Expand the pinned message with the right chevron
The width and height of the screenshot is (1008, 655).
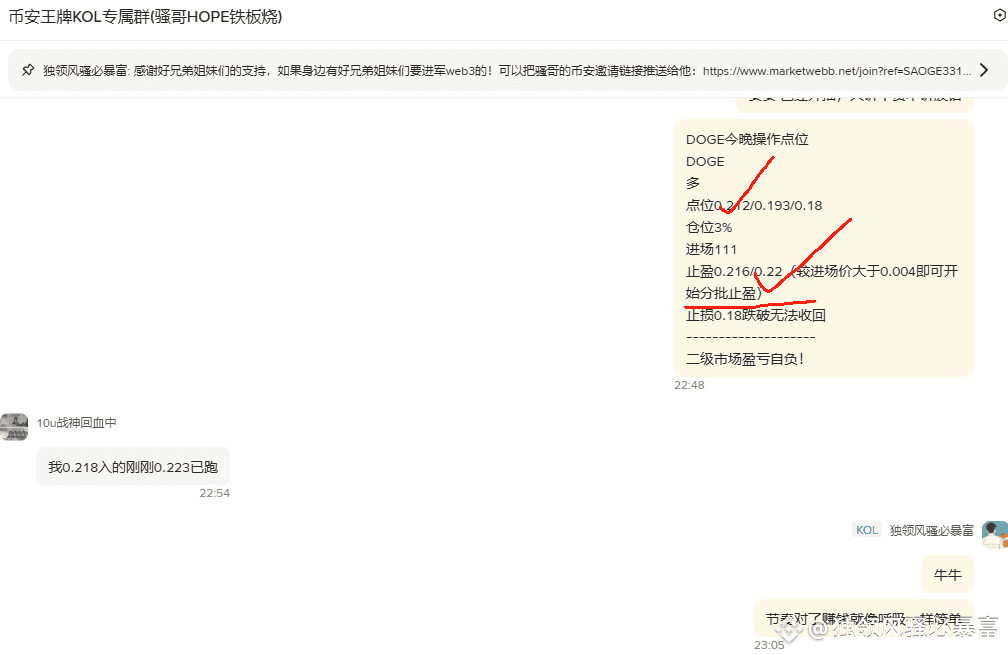point(984,70)
